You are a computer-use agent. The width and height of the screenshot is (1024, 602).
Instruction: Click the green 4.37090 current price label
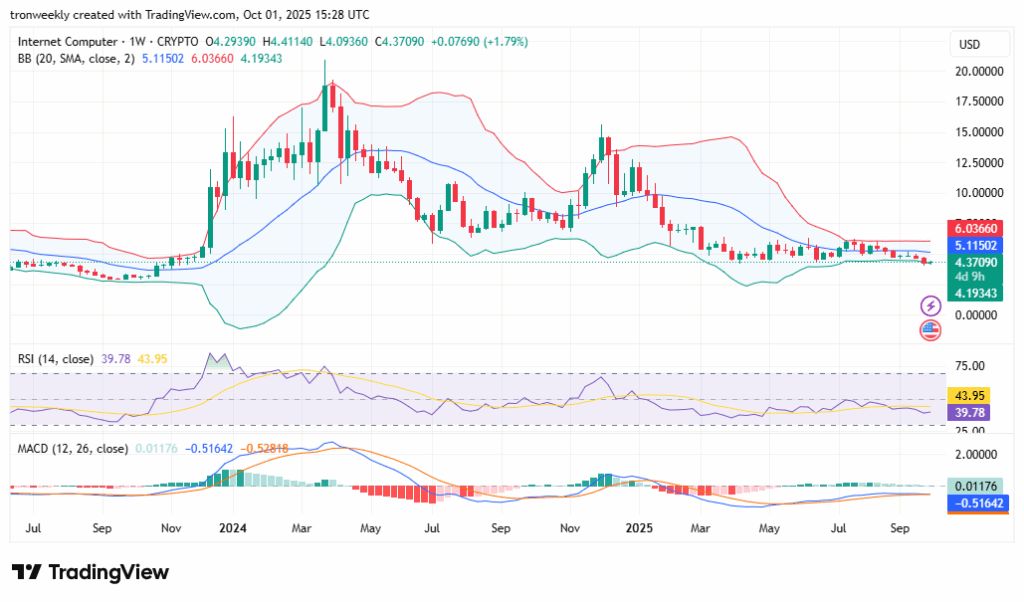pyautogui.click(x=974, y=262)
